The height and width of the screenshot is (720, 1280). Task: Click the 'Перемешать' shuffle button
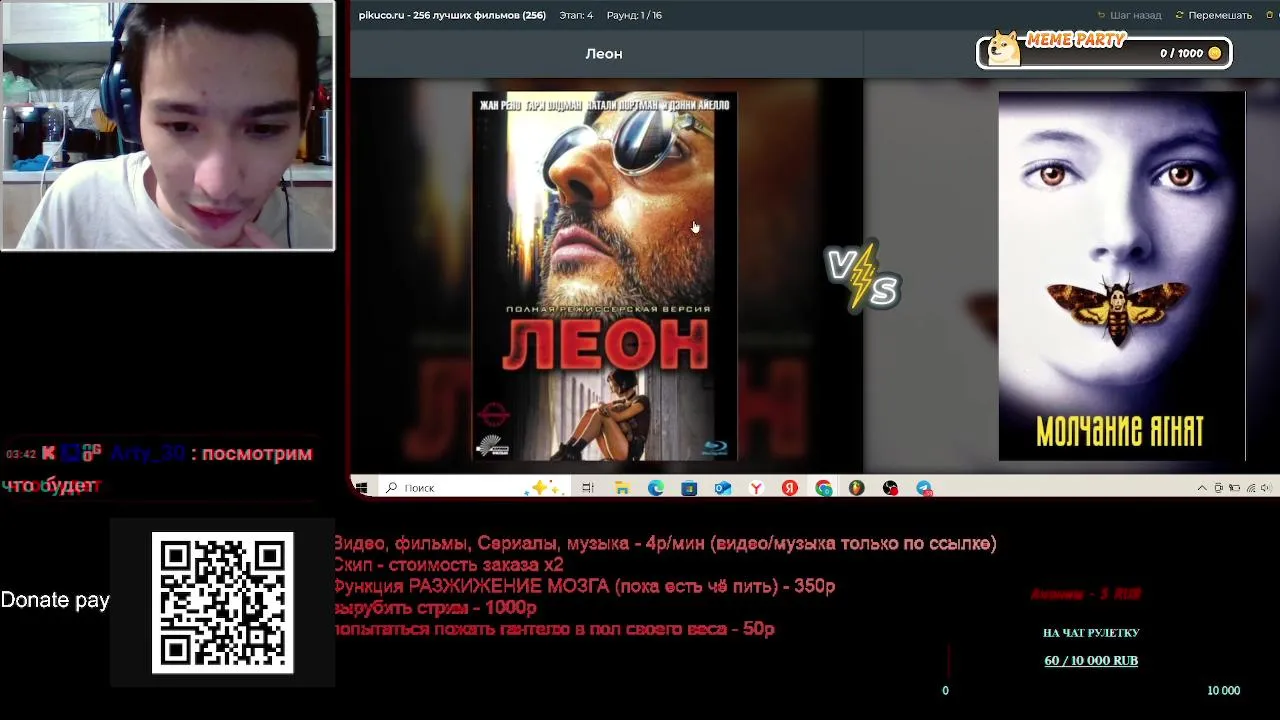1214,15
